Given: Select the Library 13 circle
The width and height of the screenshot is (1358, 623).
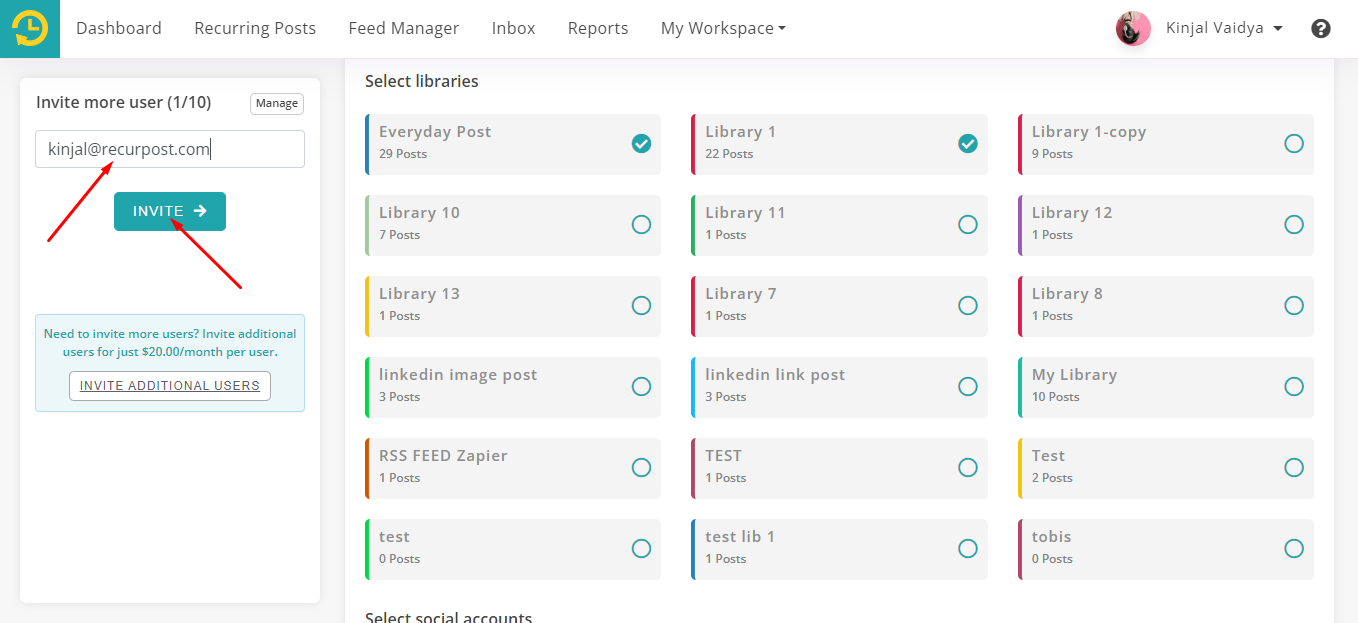Looking at the screenshot, I should 642,306.
